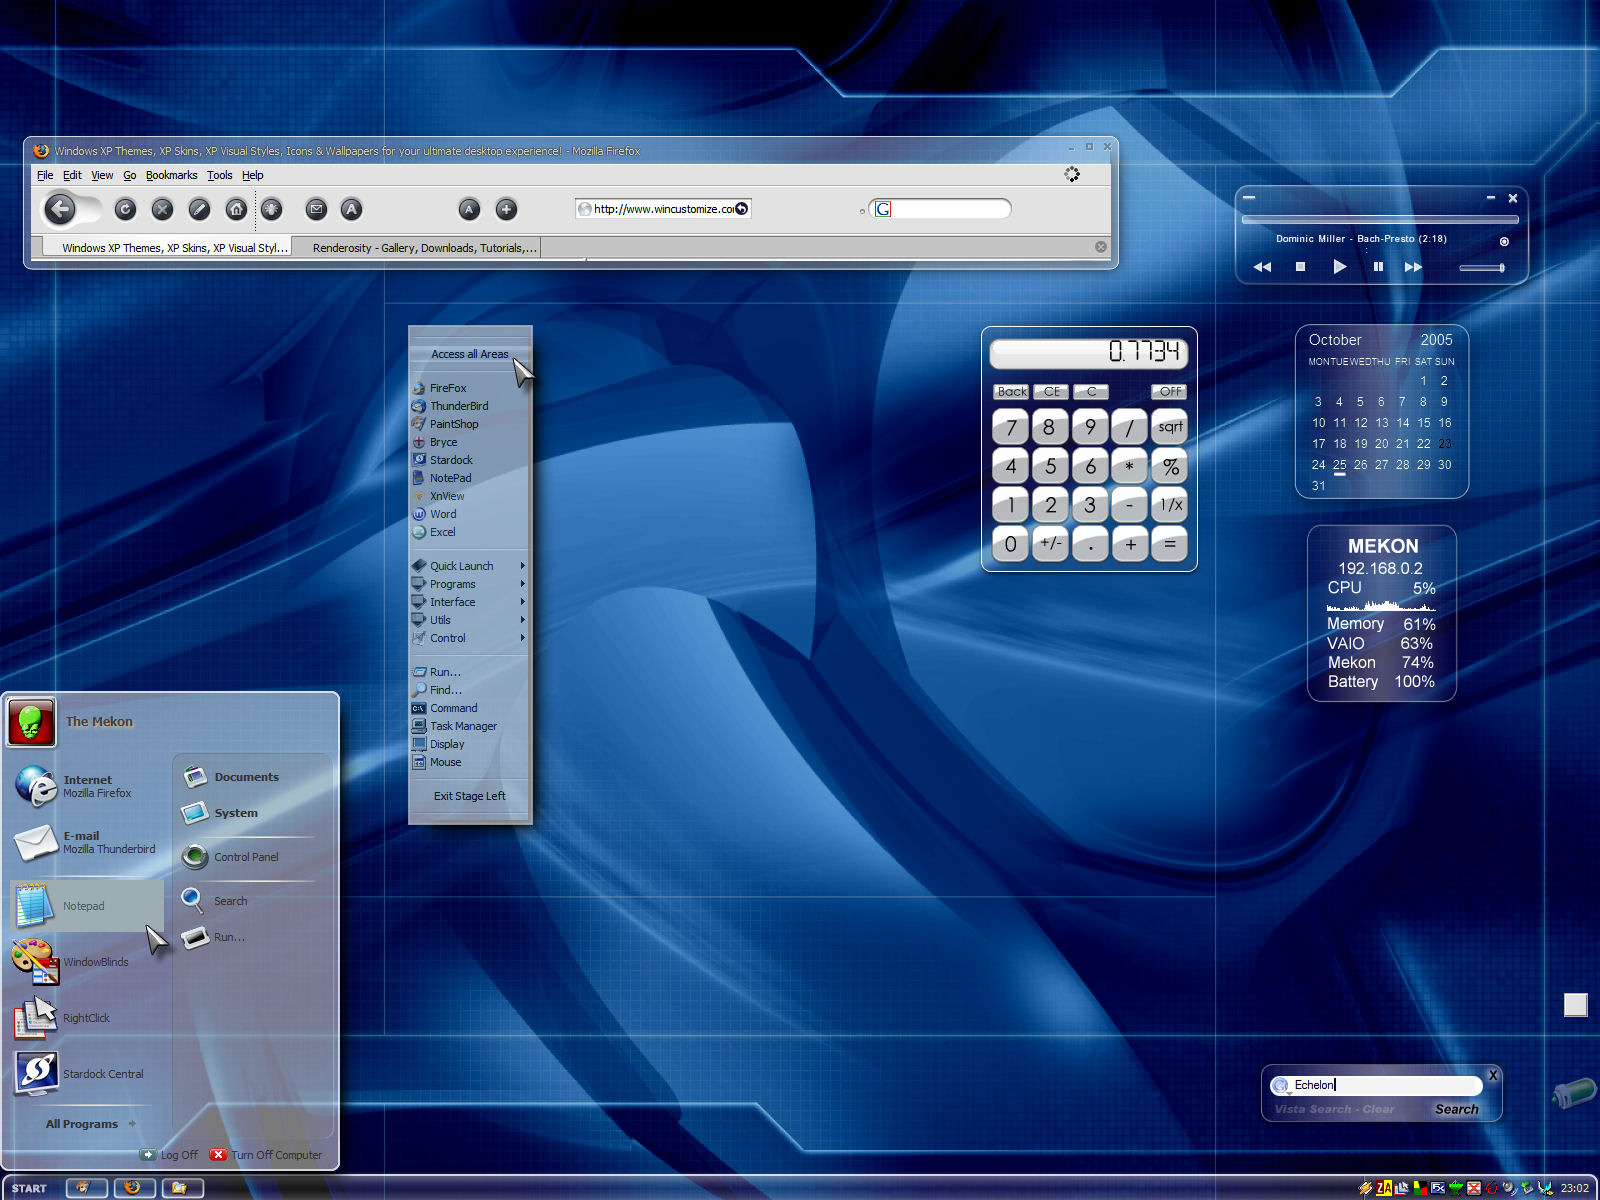Reload the page in Firefox
1600x1200 pixels.
click(x=125, y=209)
